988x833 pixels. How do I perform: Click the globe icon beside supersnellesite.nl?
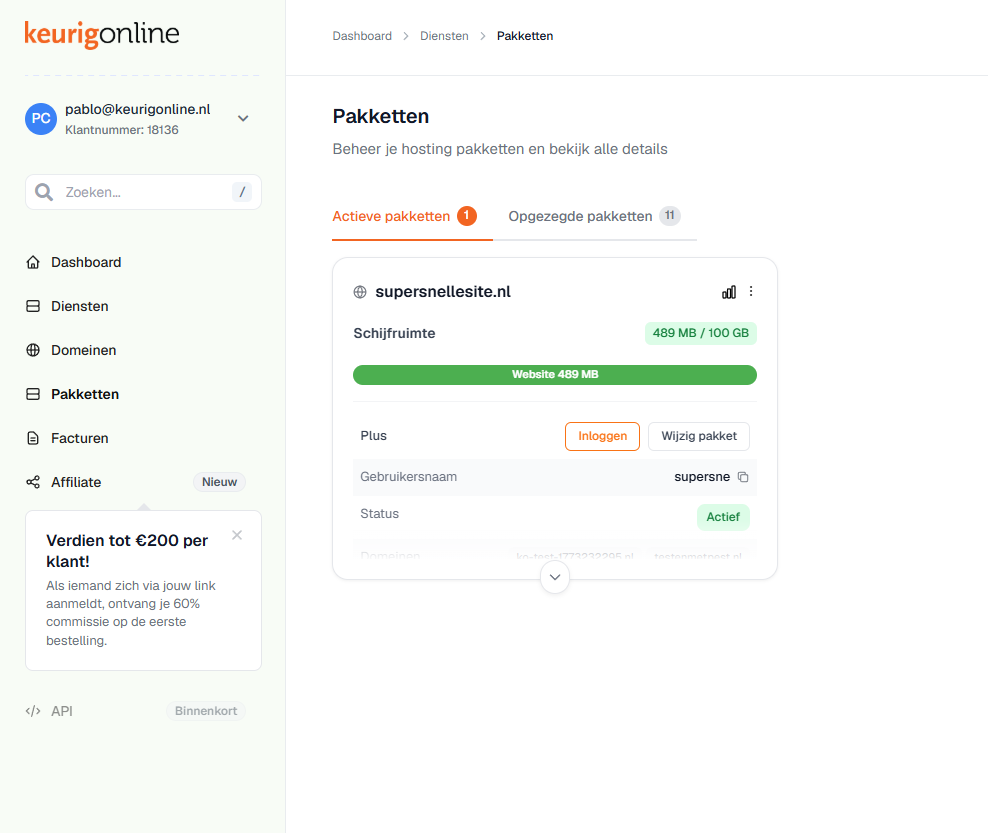tap(360, 292)
